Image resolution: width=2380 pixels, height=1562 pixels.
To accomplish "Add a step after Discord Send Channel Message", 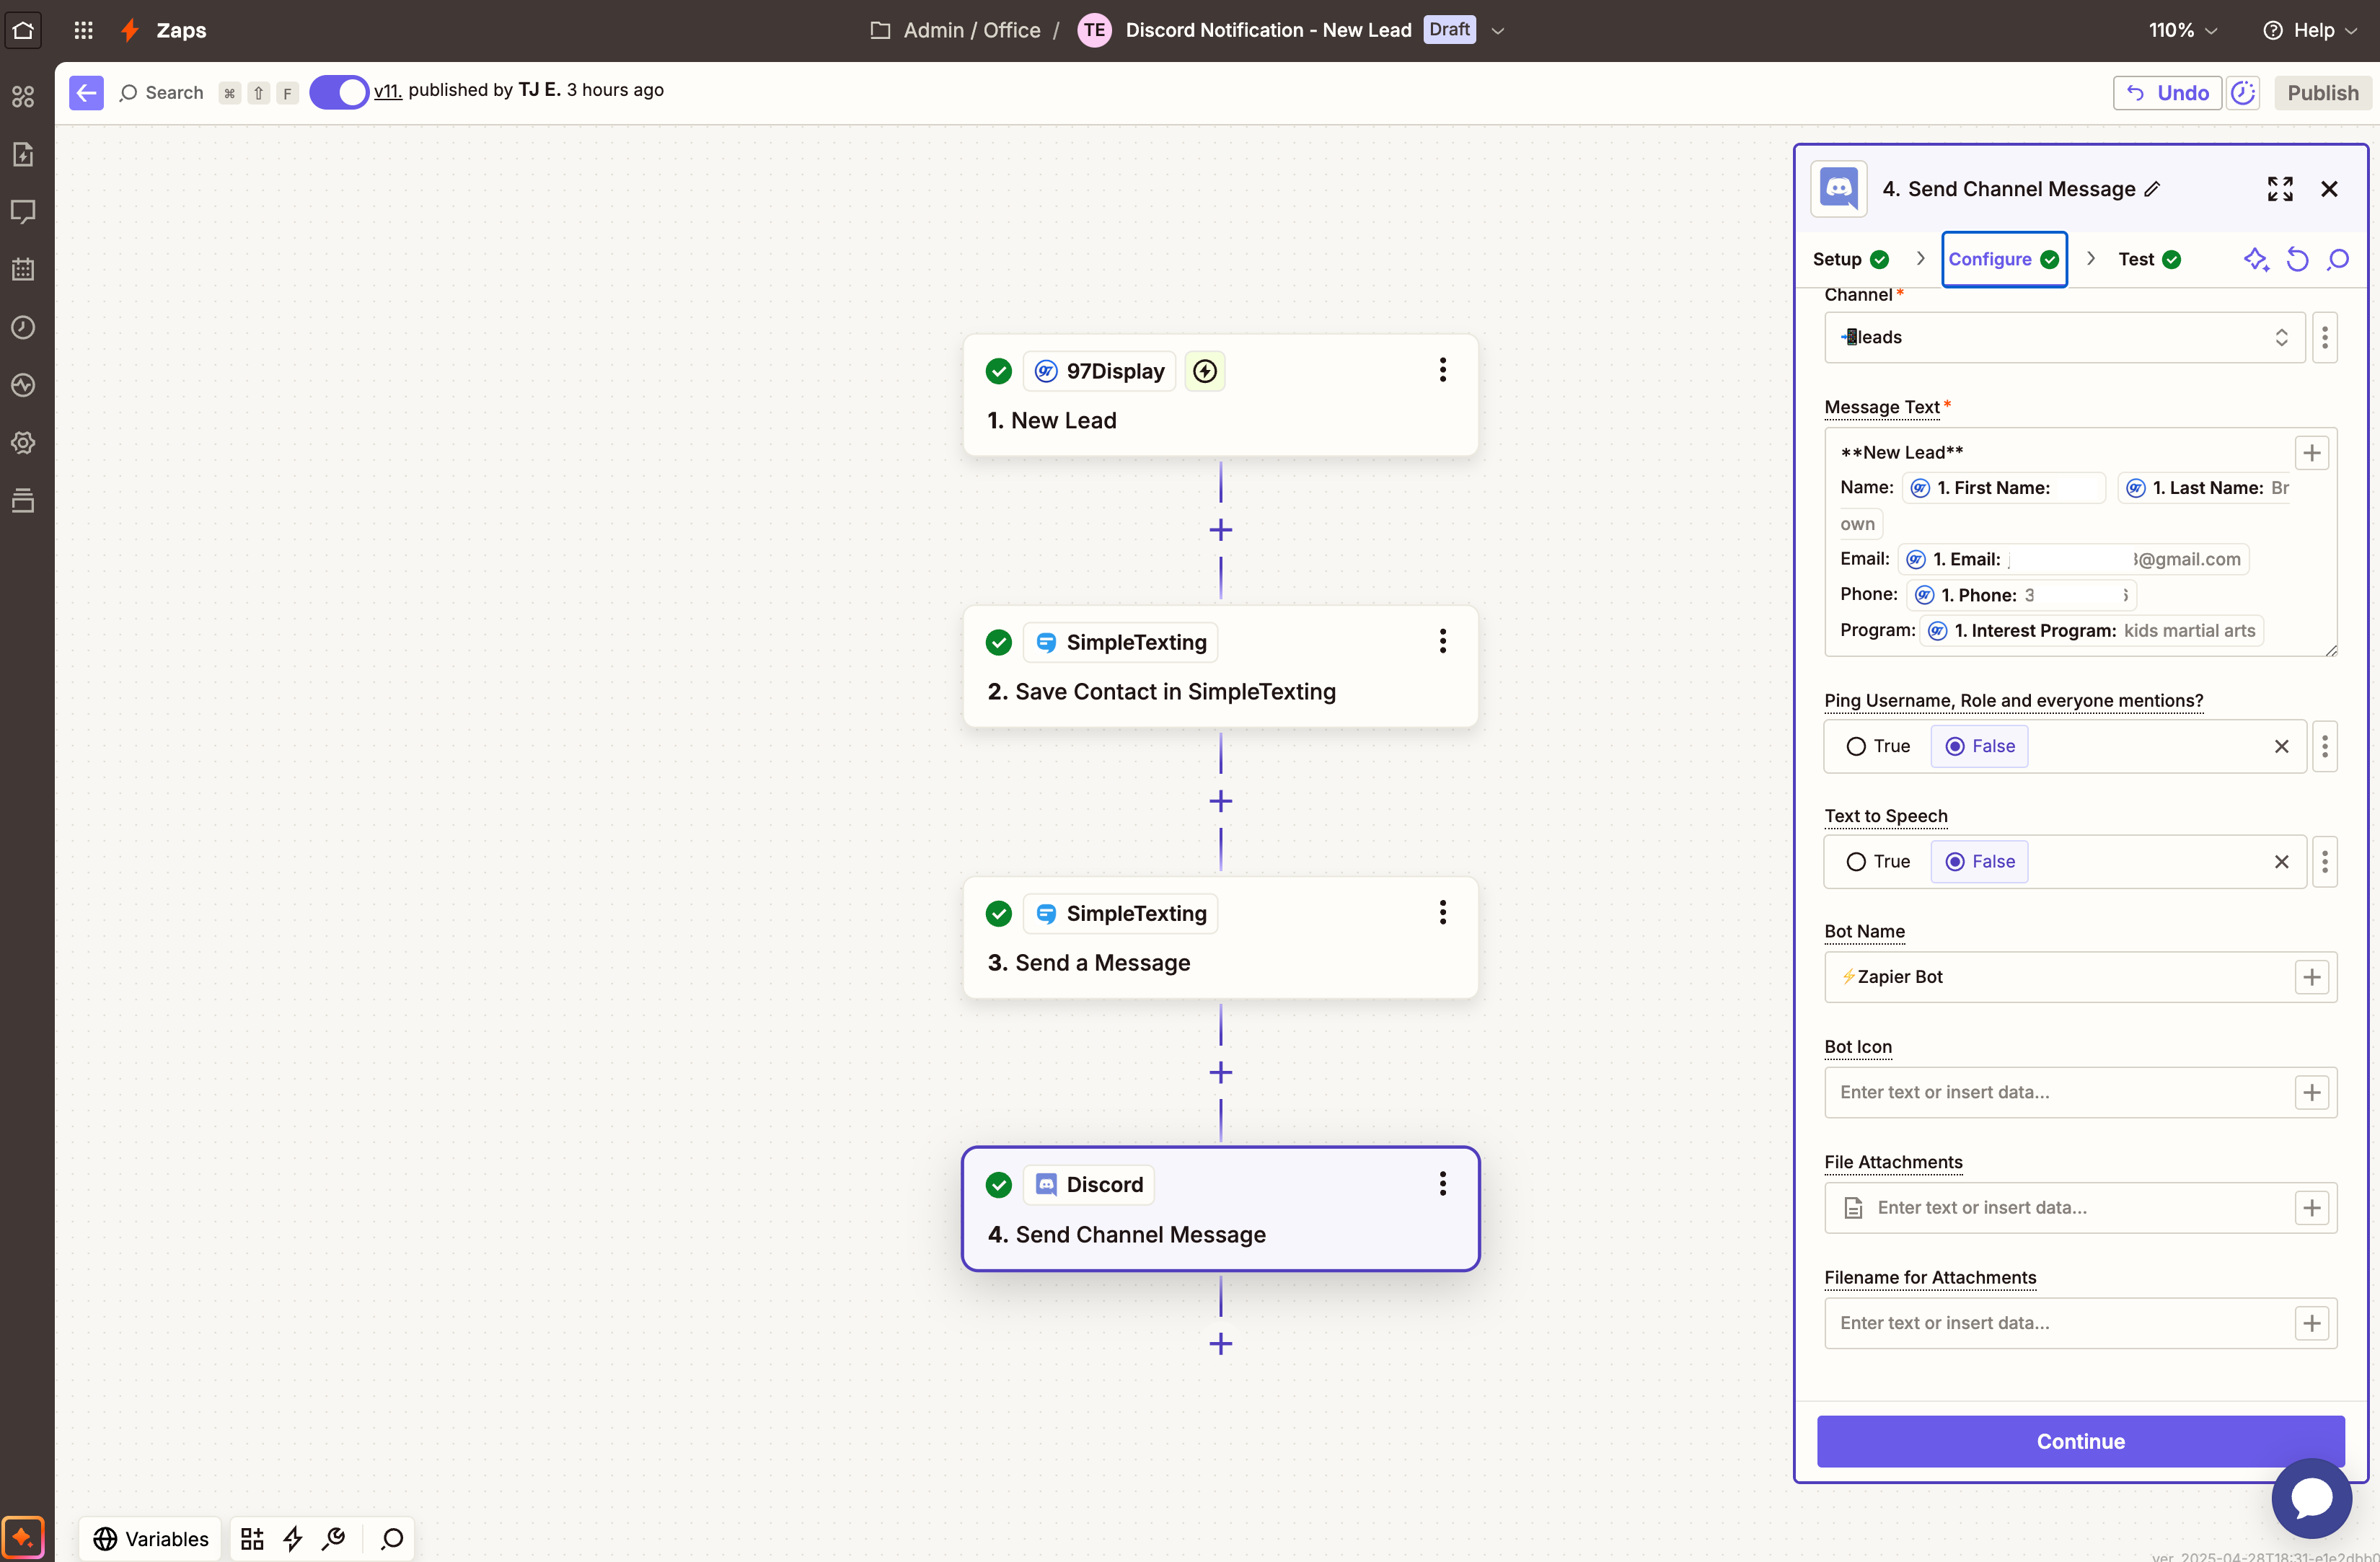I will (1220, 1344).
